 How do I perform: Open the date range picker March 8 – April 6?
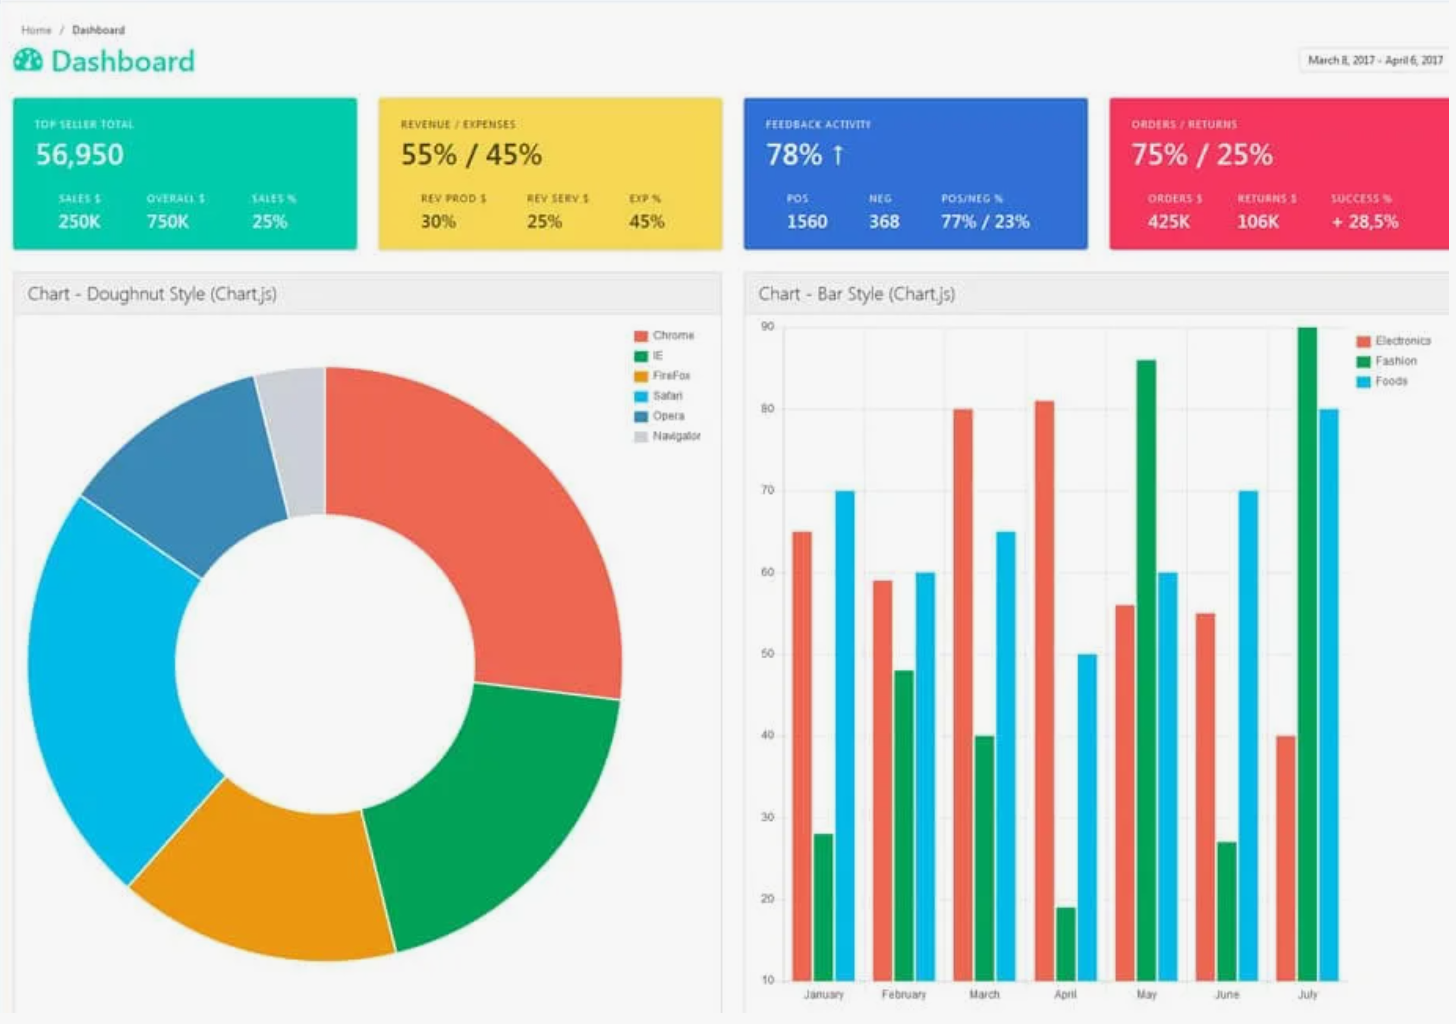click(x=1374, y=61)
